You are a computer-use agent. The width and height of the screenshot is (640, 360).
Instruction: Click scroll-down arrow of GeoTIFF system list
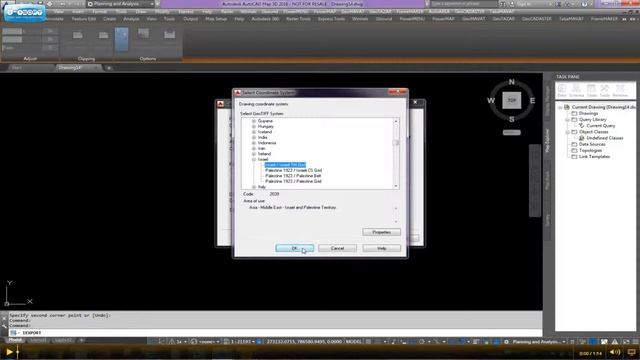click(x=396, y=186)
